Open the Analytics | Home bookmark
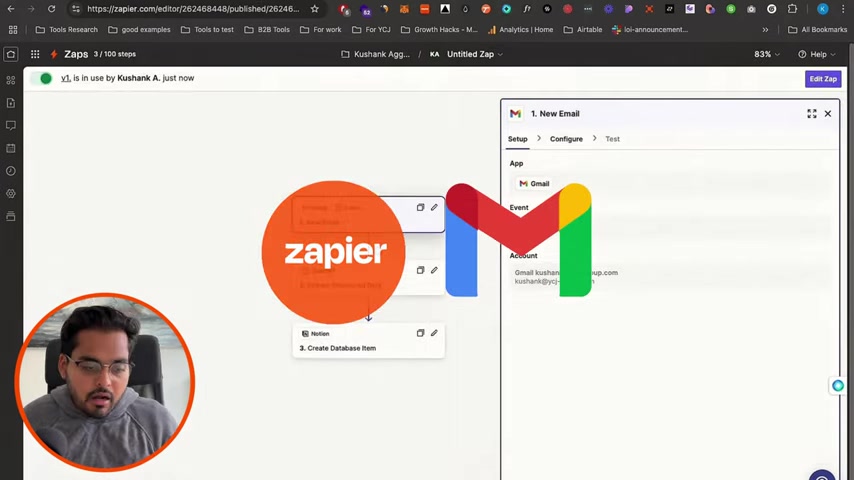 (520, 29)
